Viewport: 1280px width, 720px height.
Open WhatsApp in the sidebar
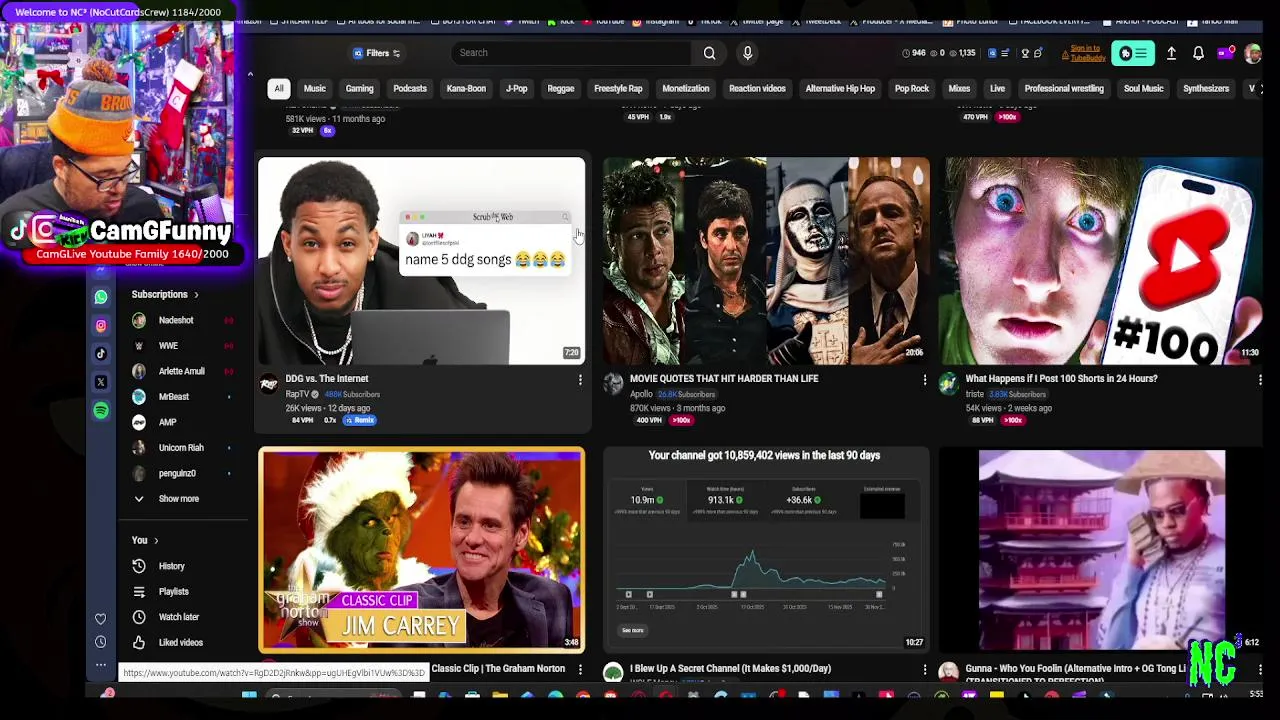pyautogui.click(x=101, y=297)
